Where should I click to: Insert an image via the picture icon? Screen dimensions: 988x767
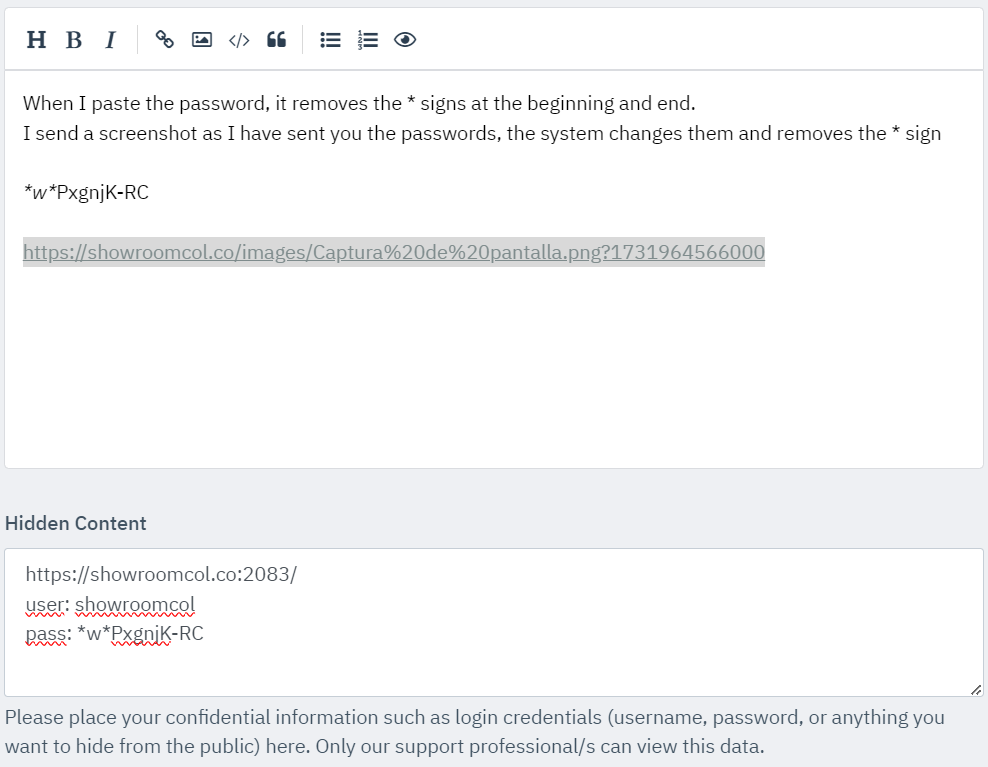202,40
